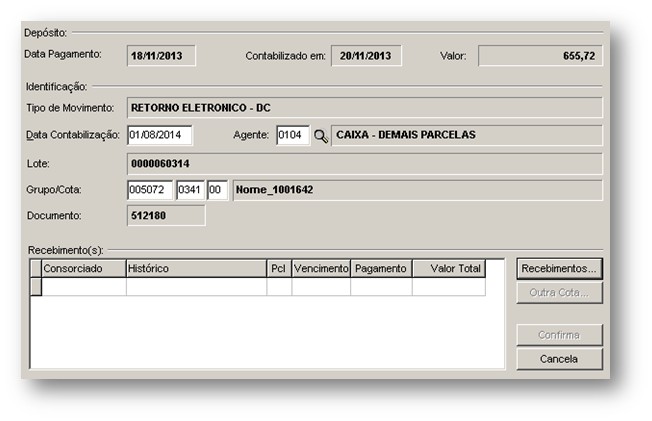Click the name field Nome_1001642

(417, 190)
